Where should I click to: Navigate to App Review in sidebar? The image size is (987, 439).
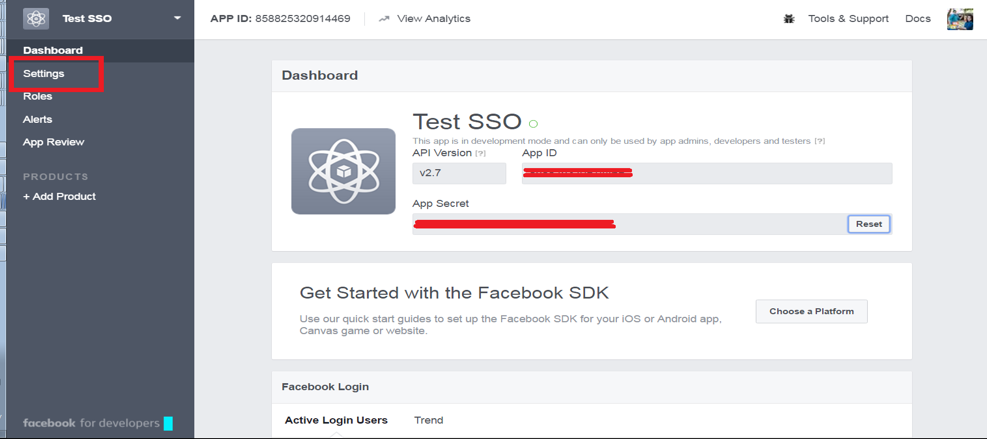54,142
